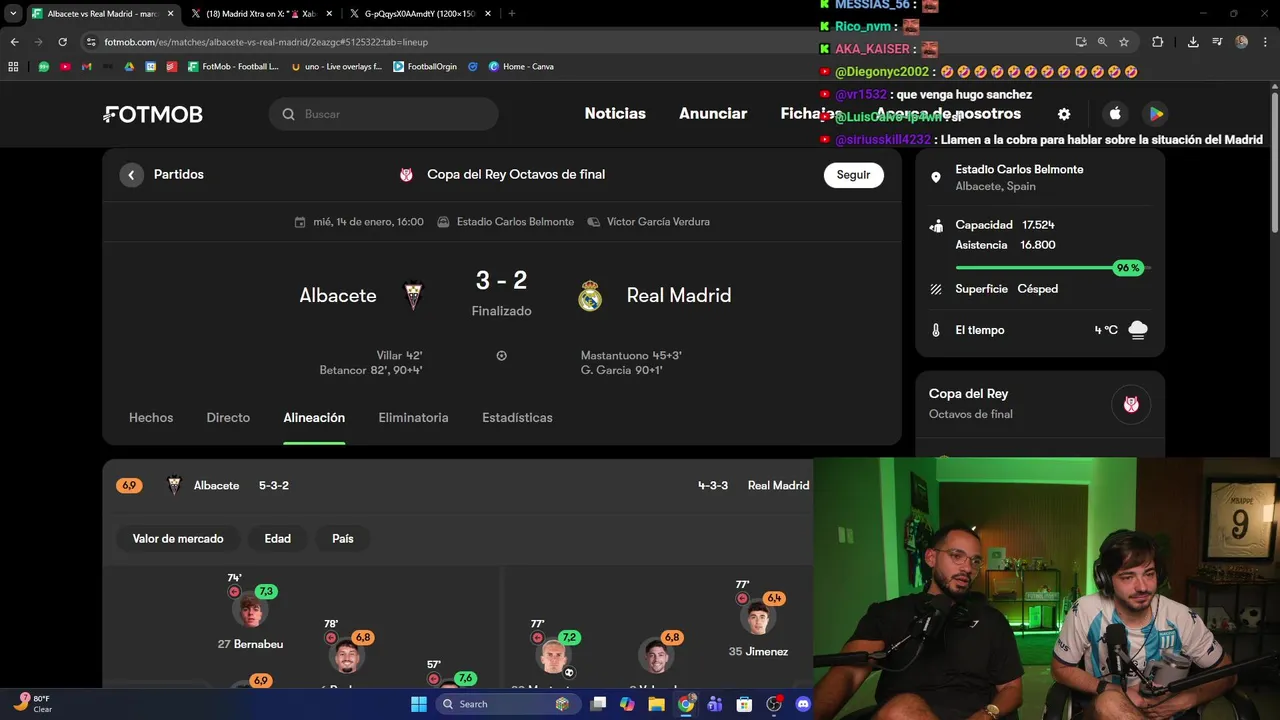Image resolution: width=1280 pixels, height=720 pixels.
Task: Open the Estadísticas tab
Action: coord(517,418)
